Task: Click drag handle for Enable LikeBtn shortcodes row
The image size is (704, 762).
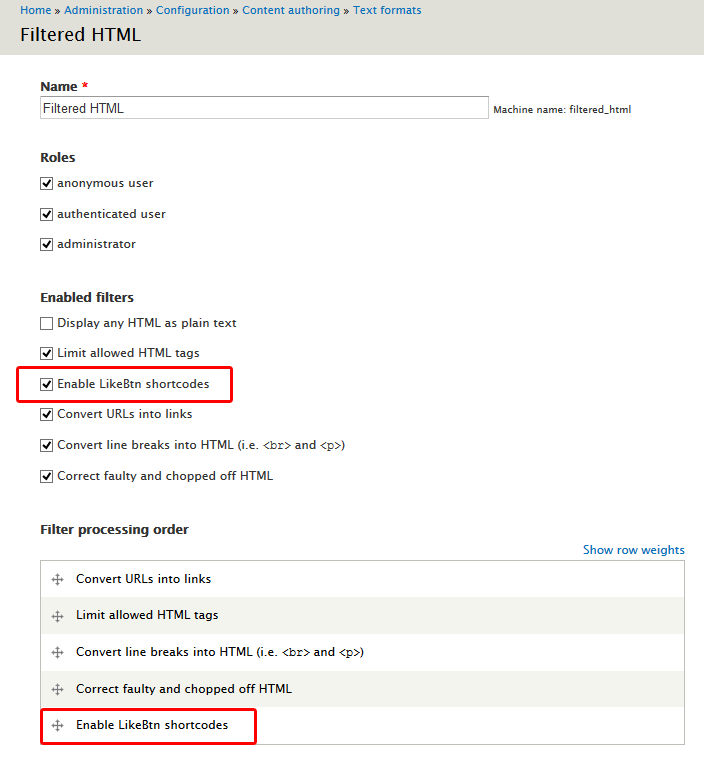Action: tap(57, 725)
